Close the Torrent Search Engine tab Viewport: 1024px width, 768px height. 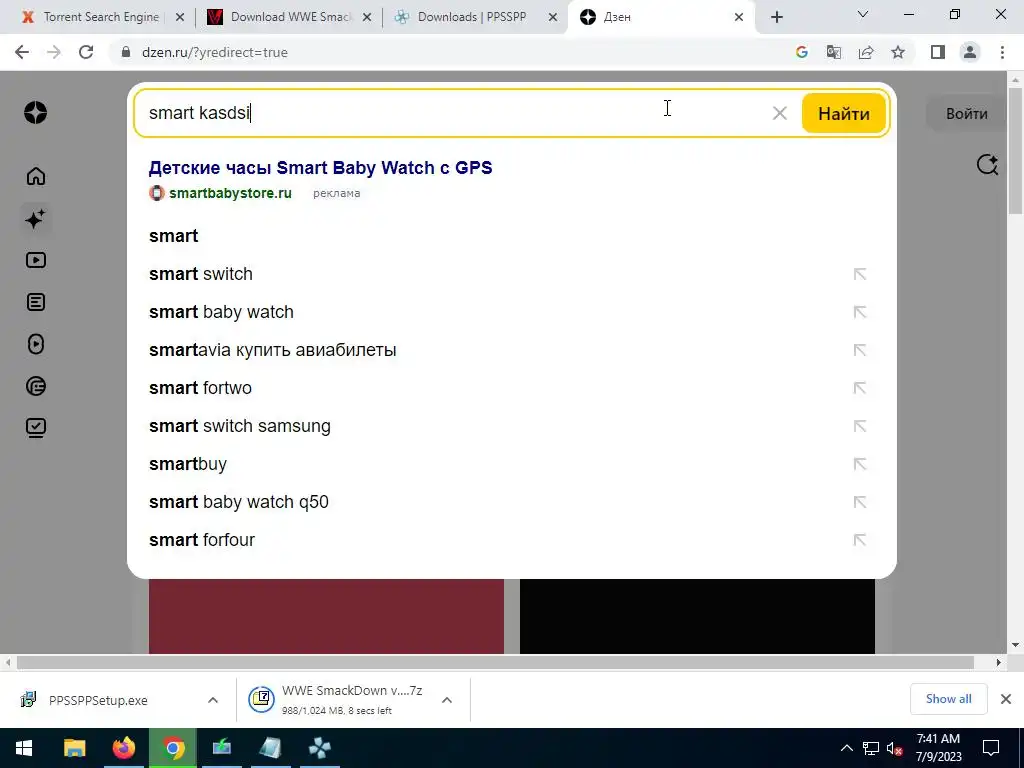tap(180, 17)
